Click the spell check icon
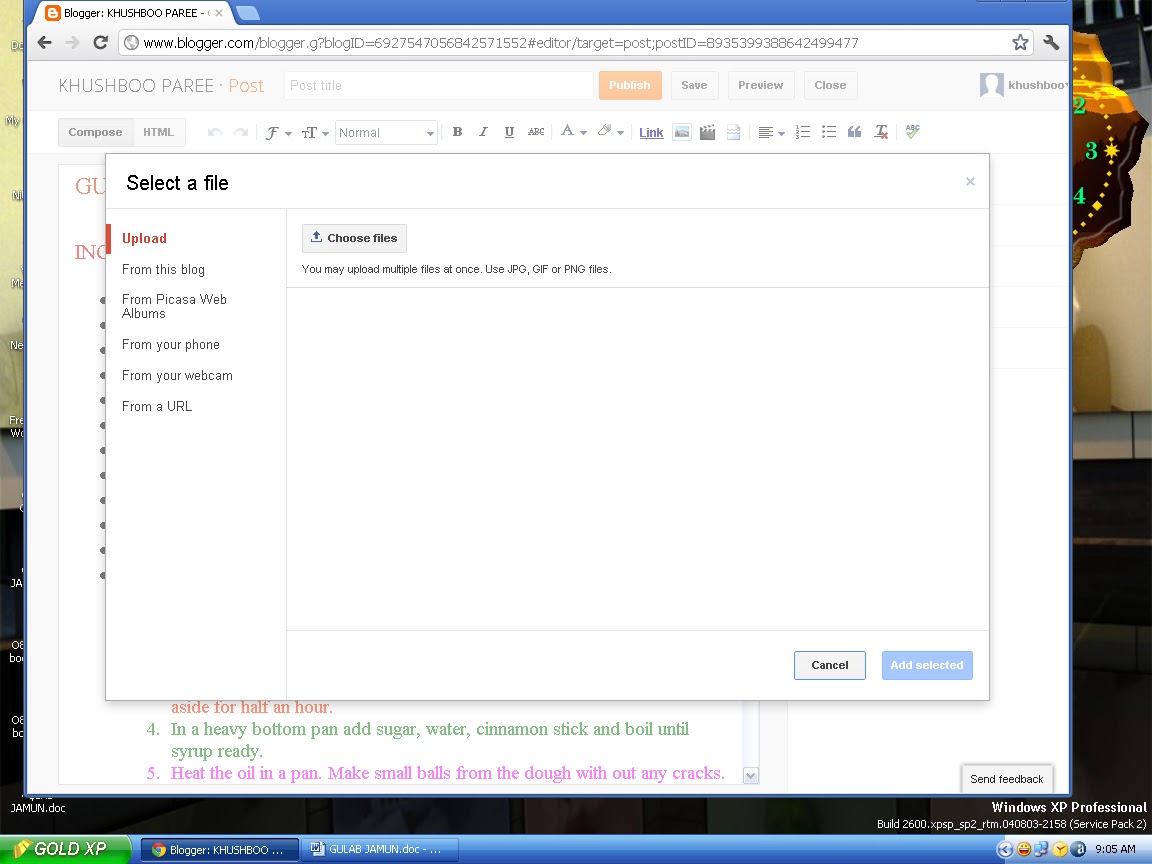Image resolution: width=1152 pixels, height=864 pixels. pyautogui.click(x=912, y=132)
